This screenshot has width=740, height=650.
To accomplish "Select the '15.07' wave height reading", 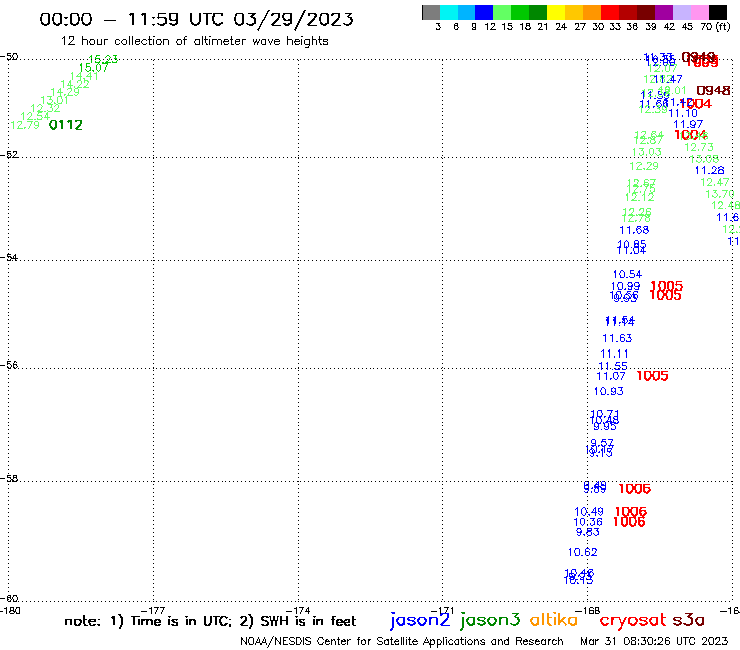I will 93,68.
